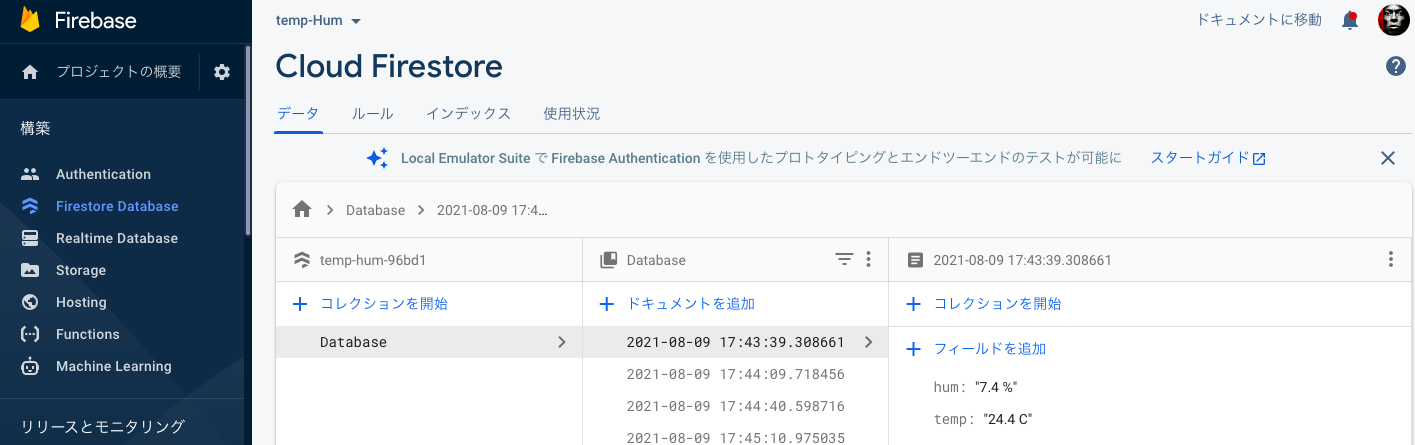This screenshot has width=1415, height=445.
Task: Switch to the データ tab
Action: [x=299, y=114]
